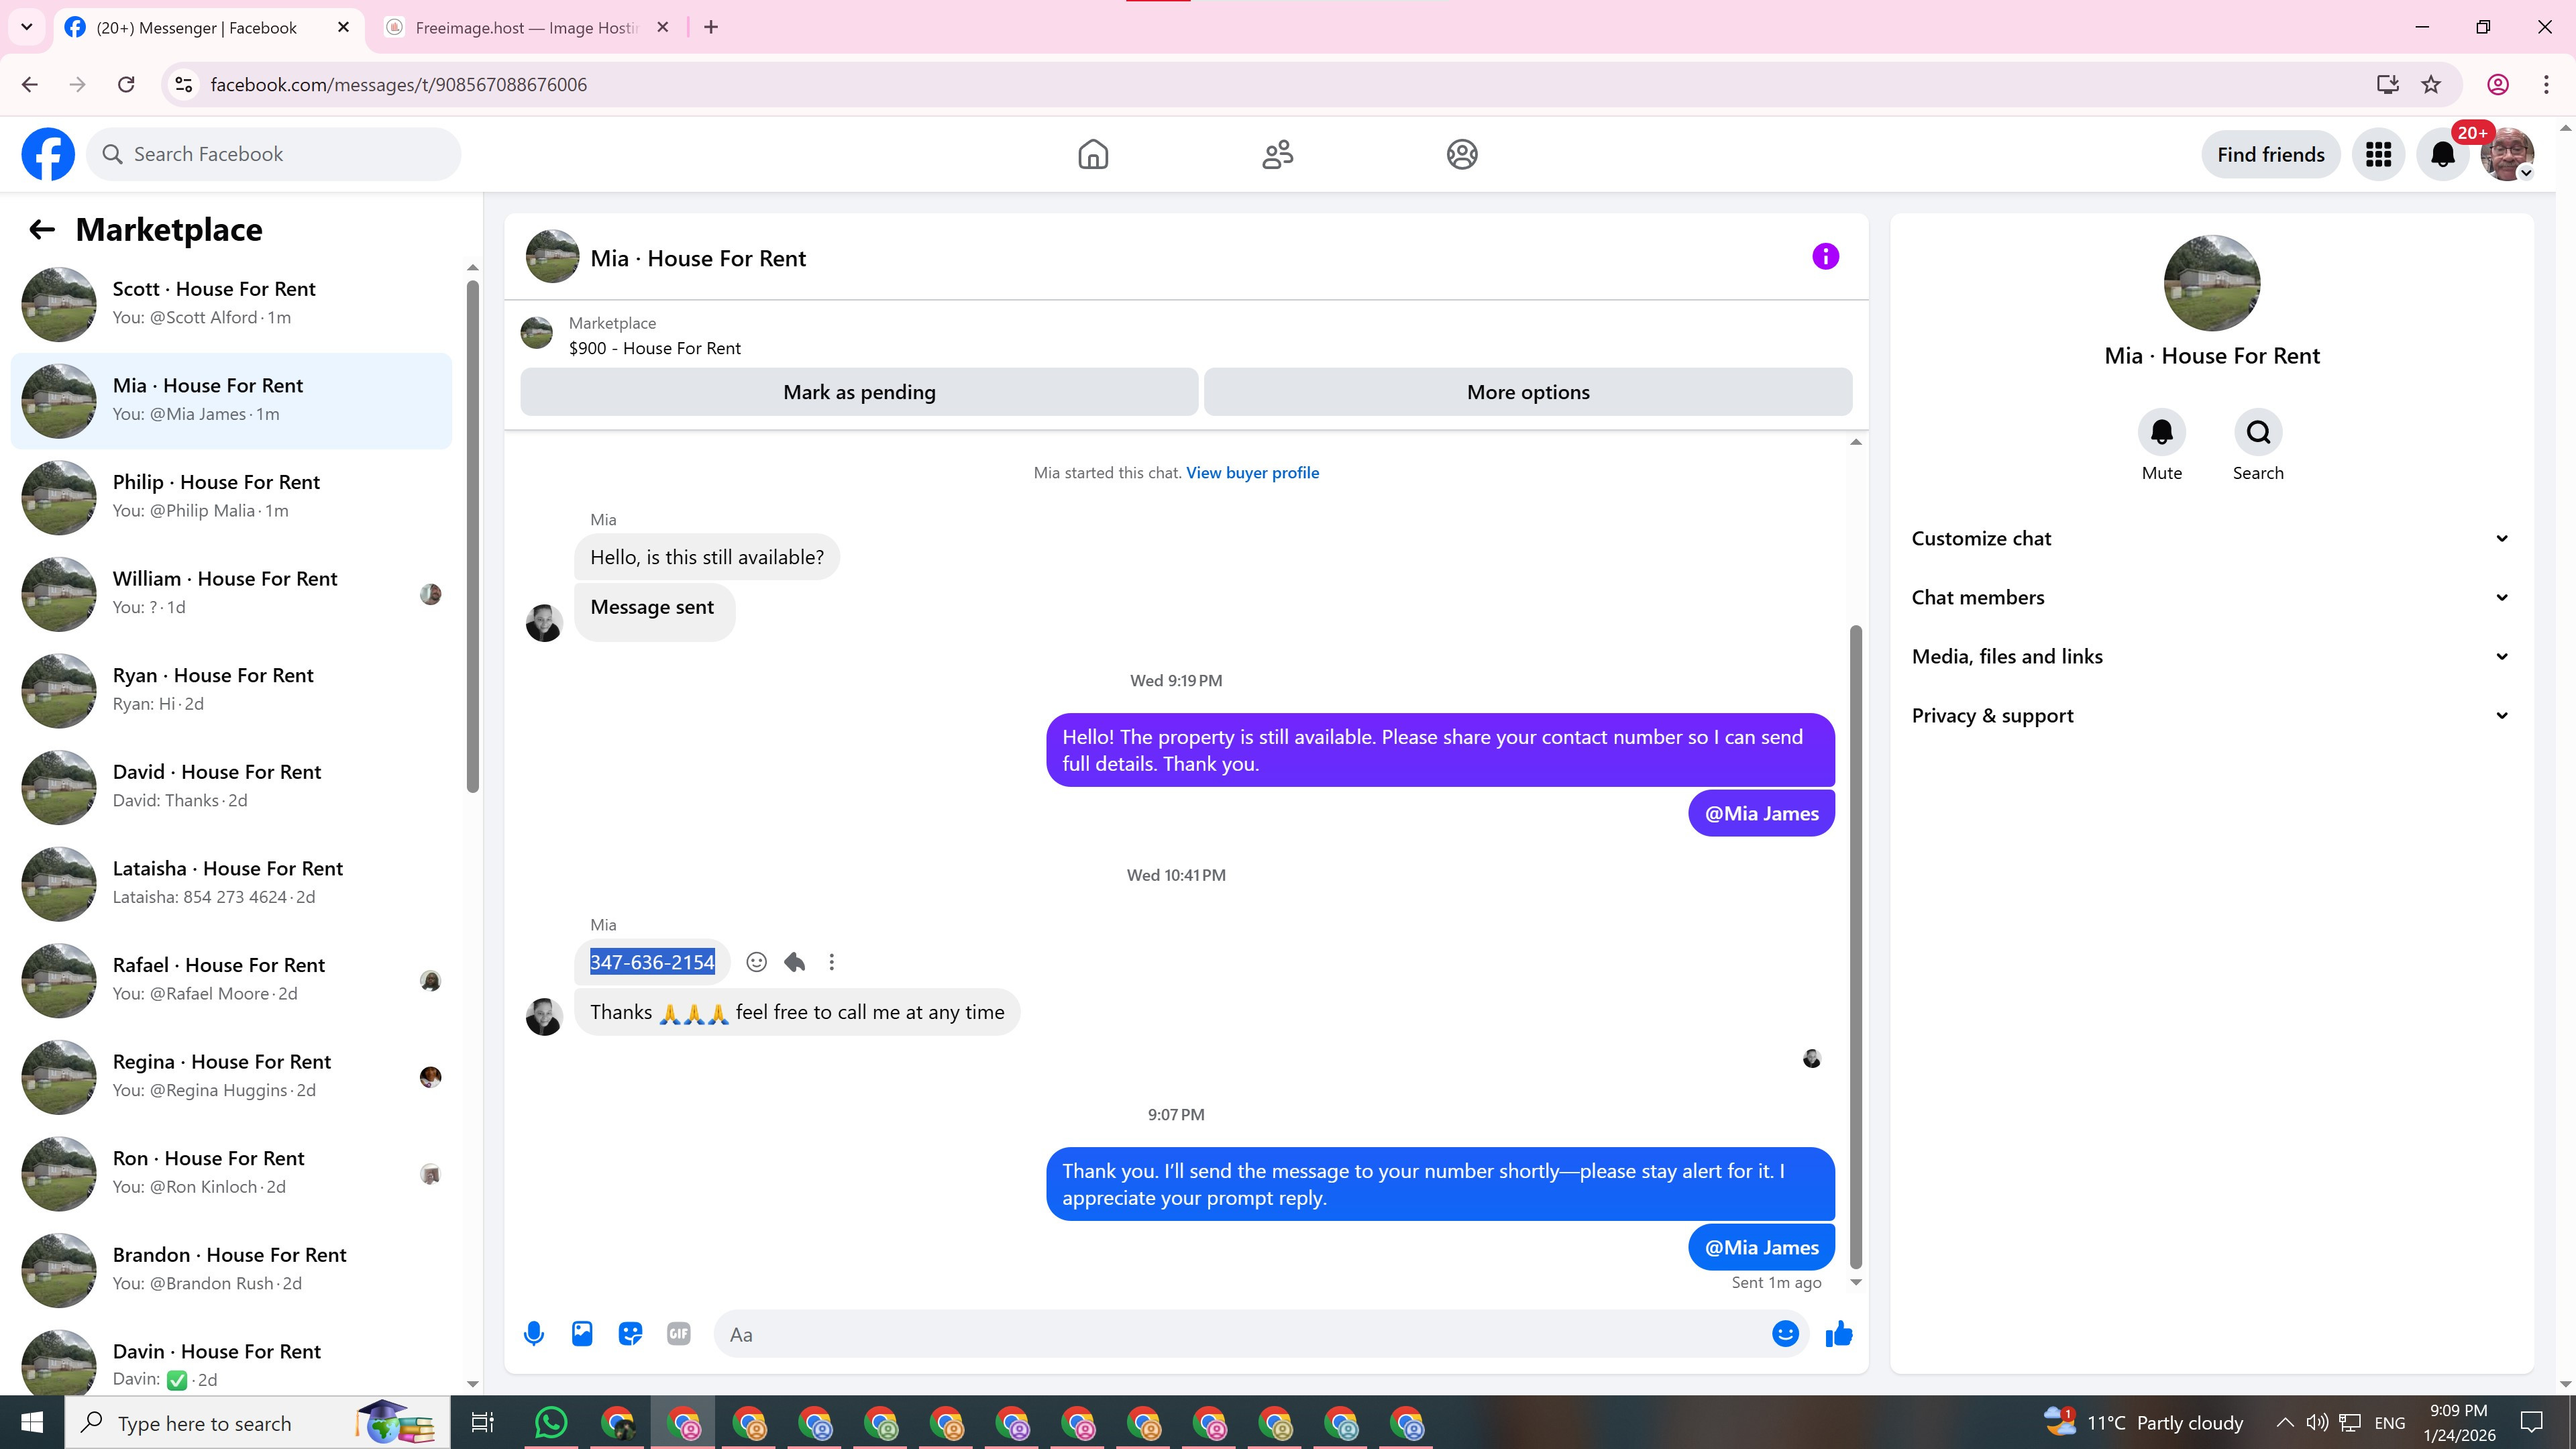Open the Philip House For Rent chat
Viewport: 2576px width, 1449px height.
[232, 496]
